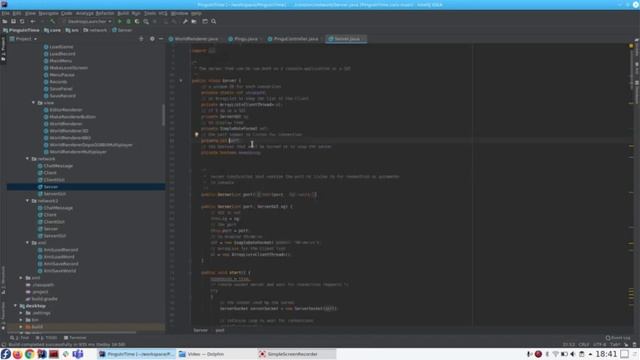Launch Firefox from the taskbar
Image resolution: width=640 pixels, height=360 pixels.
coord(18,354)
